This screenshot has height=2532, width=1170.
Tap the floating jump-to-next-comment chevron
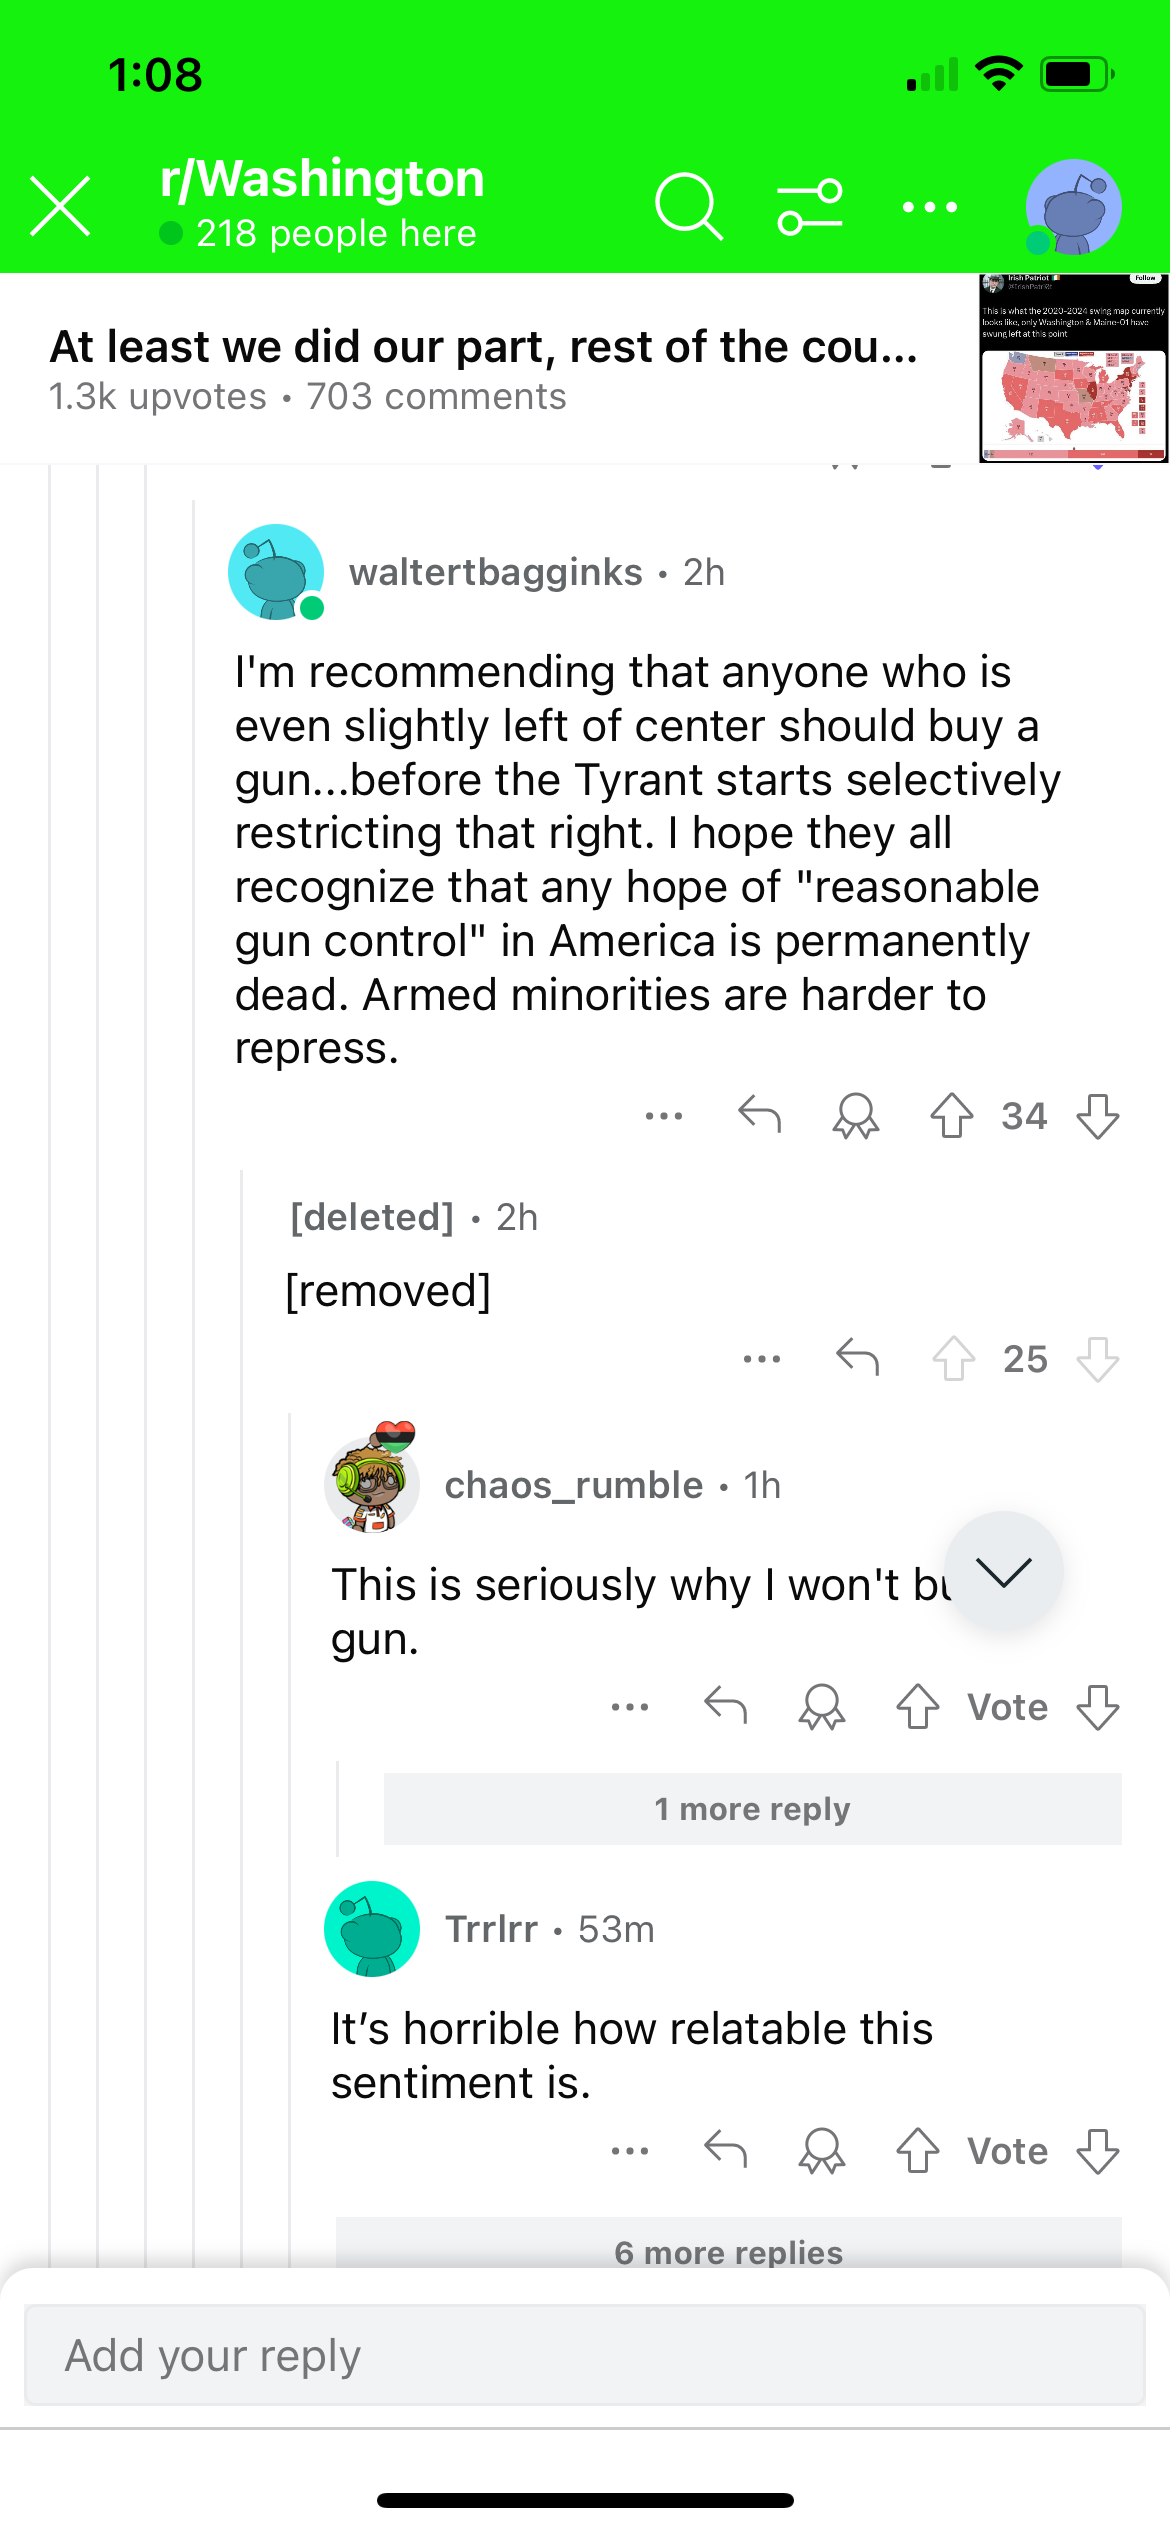(x=1003, y=1572)
